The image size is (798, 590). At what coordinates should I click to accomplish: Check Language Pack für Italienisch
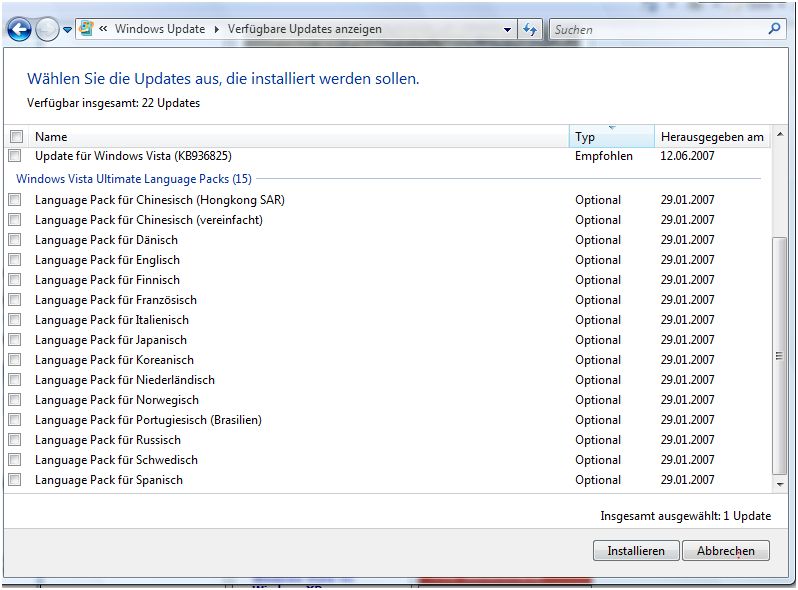pos(15,320)
